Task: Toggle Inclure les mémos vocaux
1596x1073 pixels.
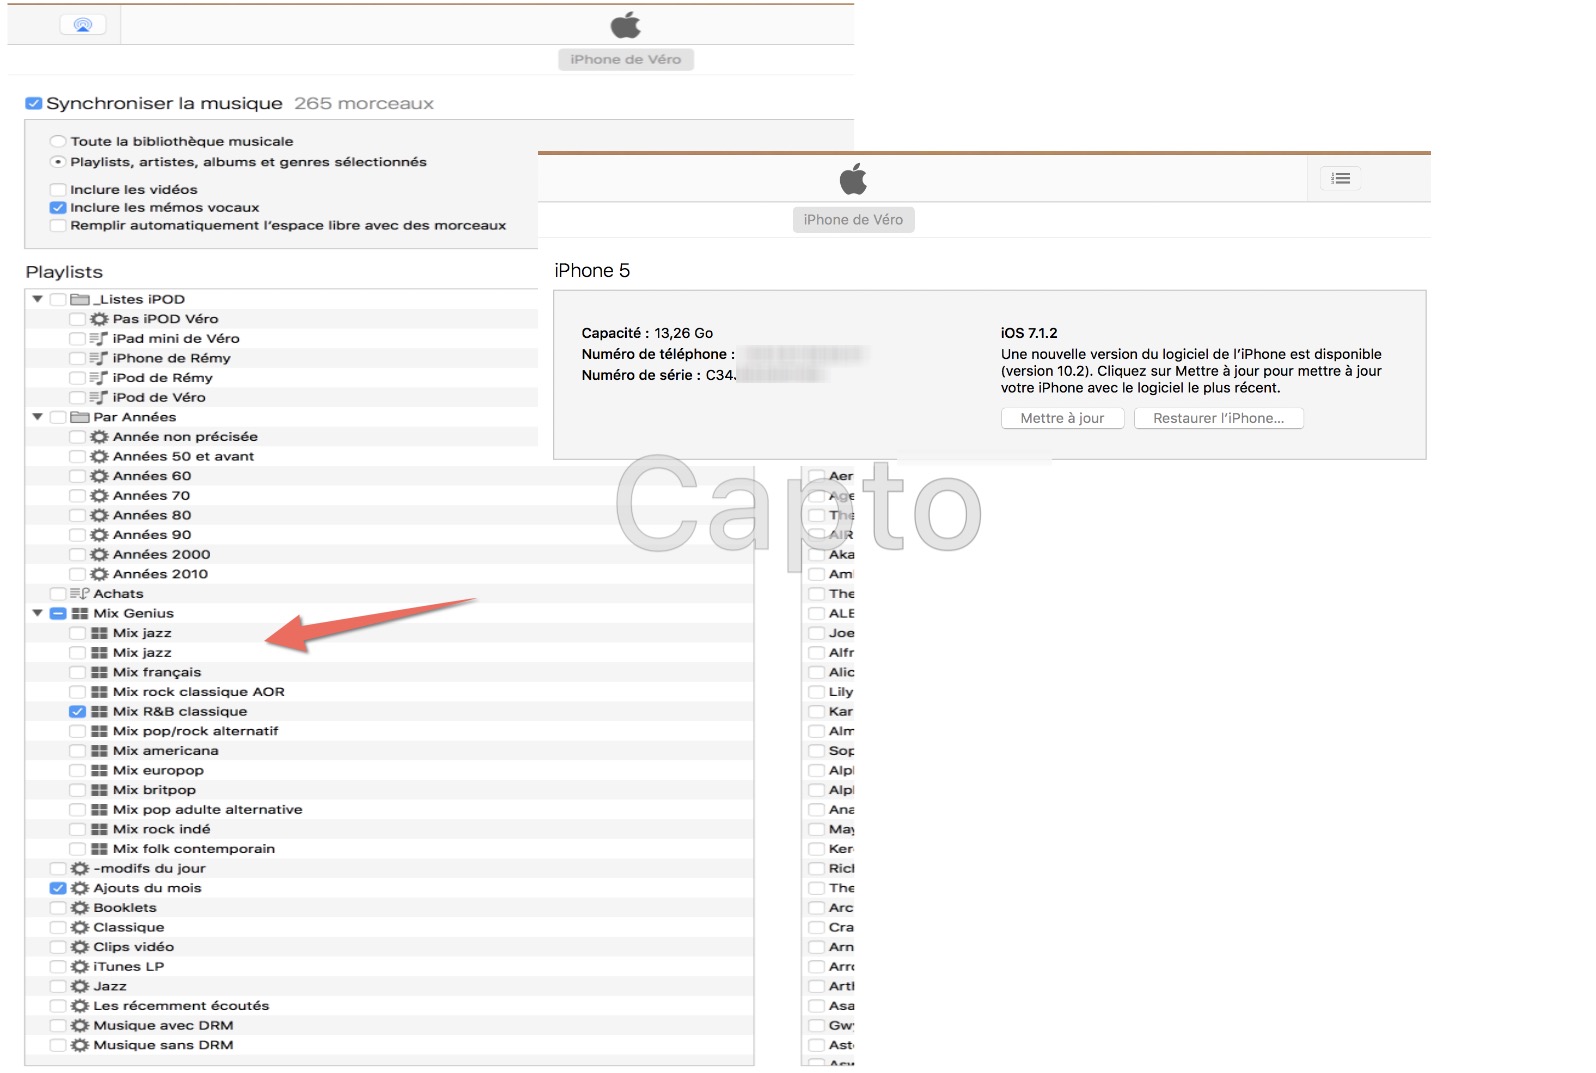Action: click(58, 207)
